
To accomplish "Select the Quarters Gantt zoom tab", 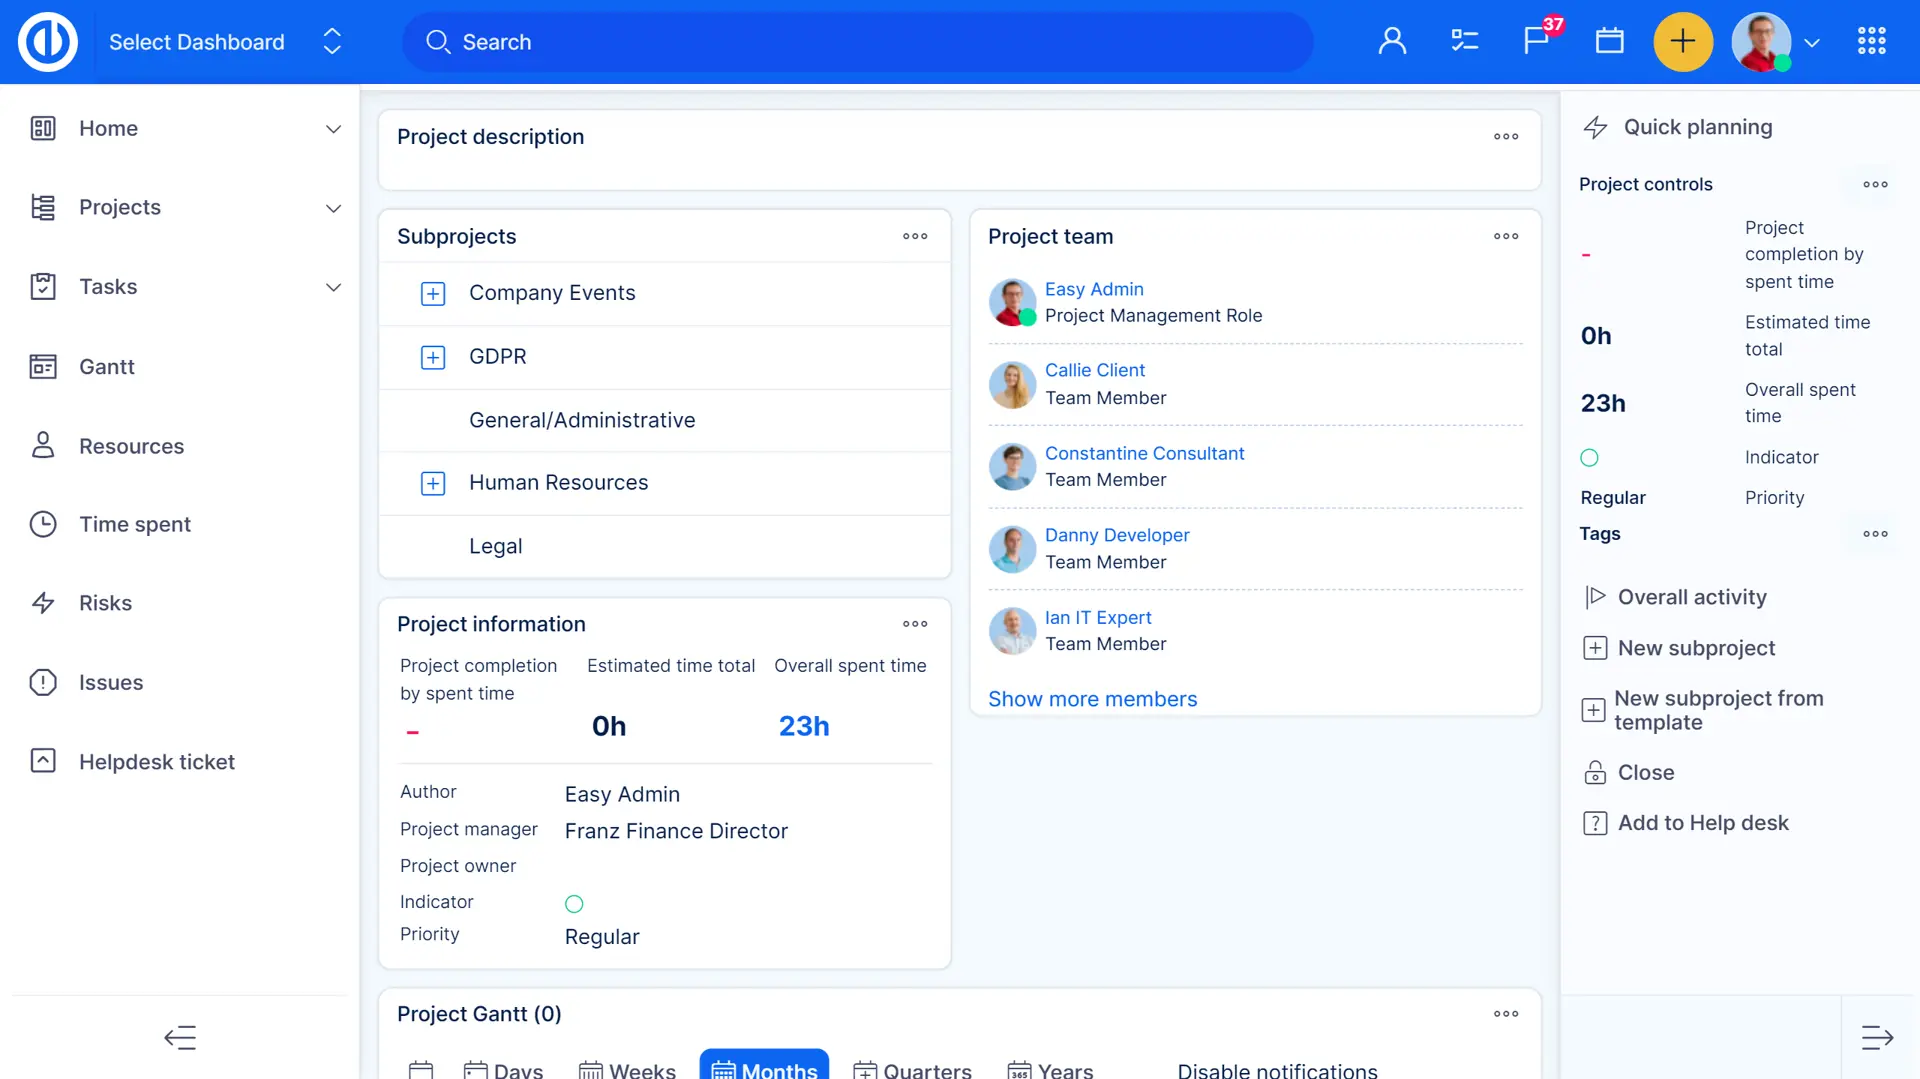I will pos(913,1069).
